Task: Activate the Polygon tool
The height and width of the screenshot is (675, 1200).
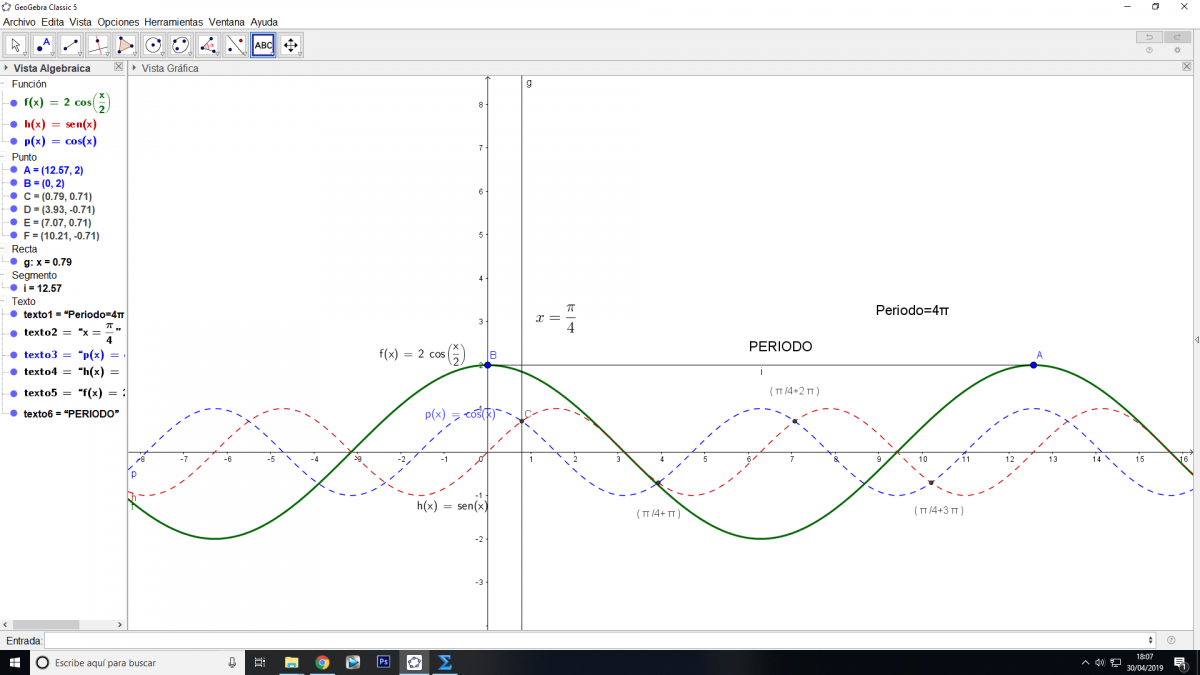Action: coord(125,45)
